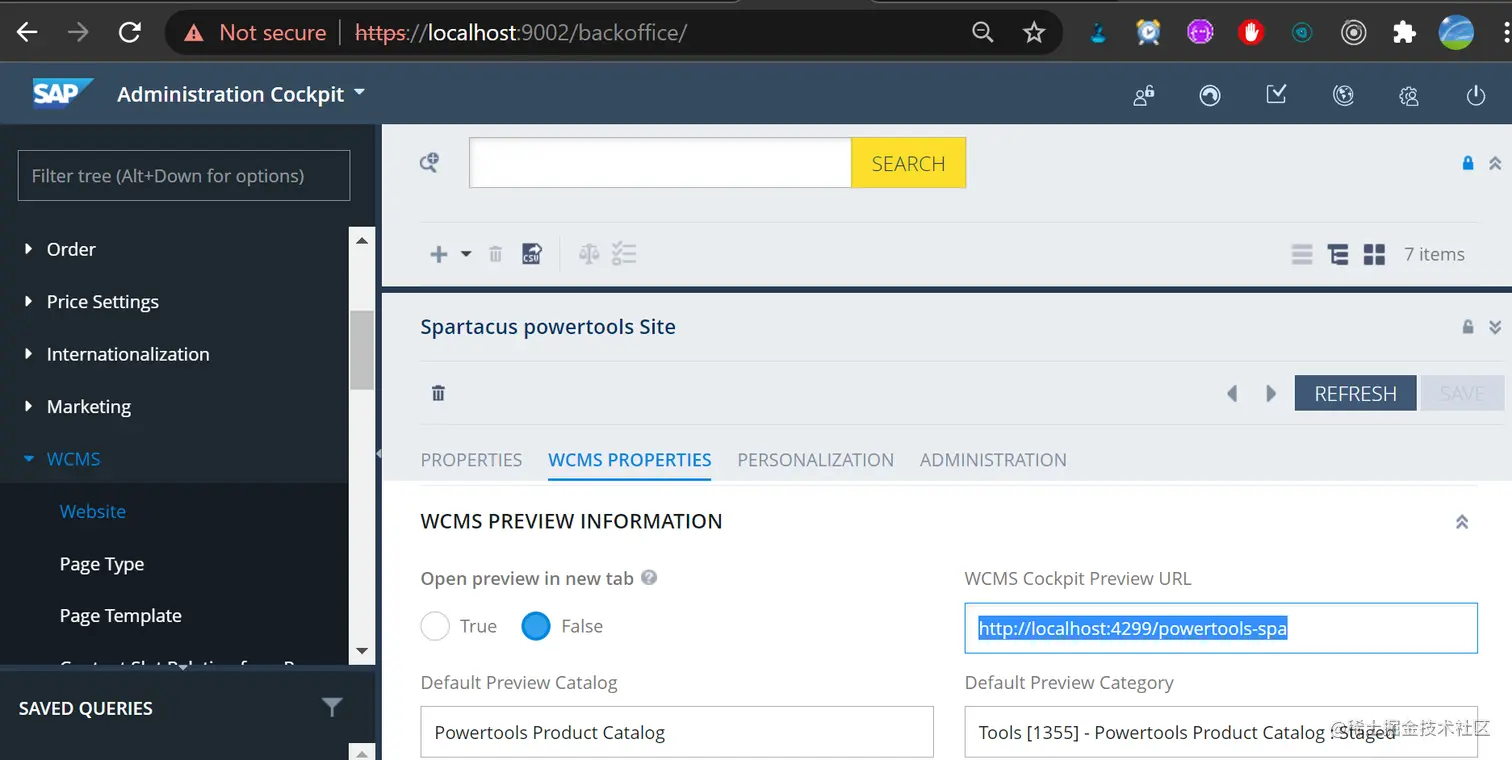Click the checkbox tasks icon in header
The image size is (1512, 760).
(x=1276, y=95)
